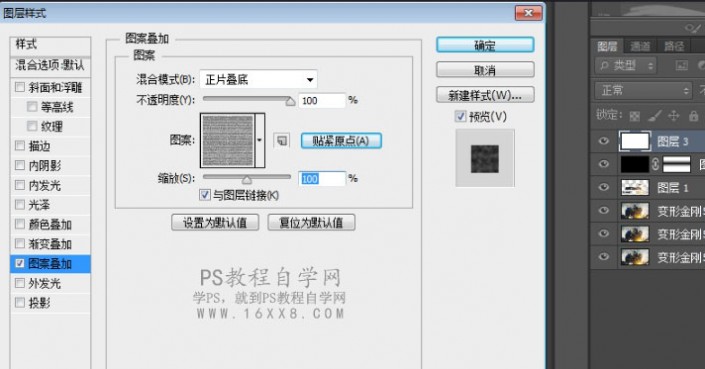Enable 渐变叠加 checkbox
This screenshot has height=369, width=705.
(20, 244)
